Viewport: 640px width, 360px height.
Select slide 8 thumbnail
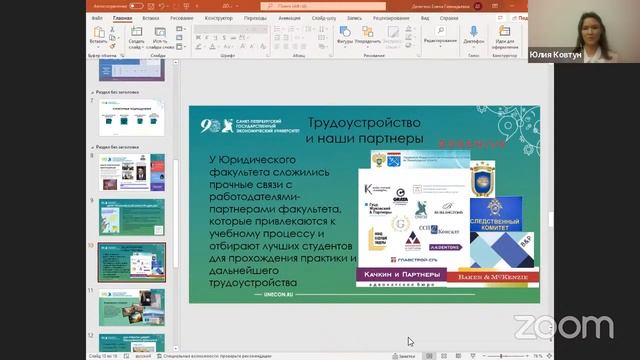131,172
